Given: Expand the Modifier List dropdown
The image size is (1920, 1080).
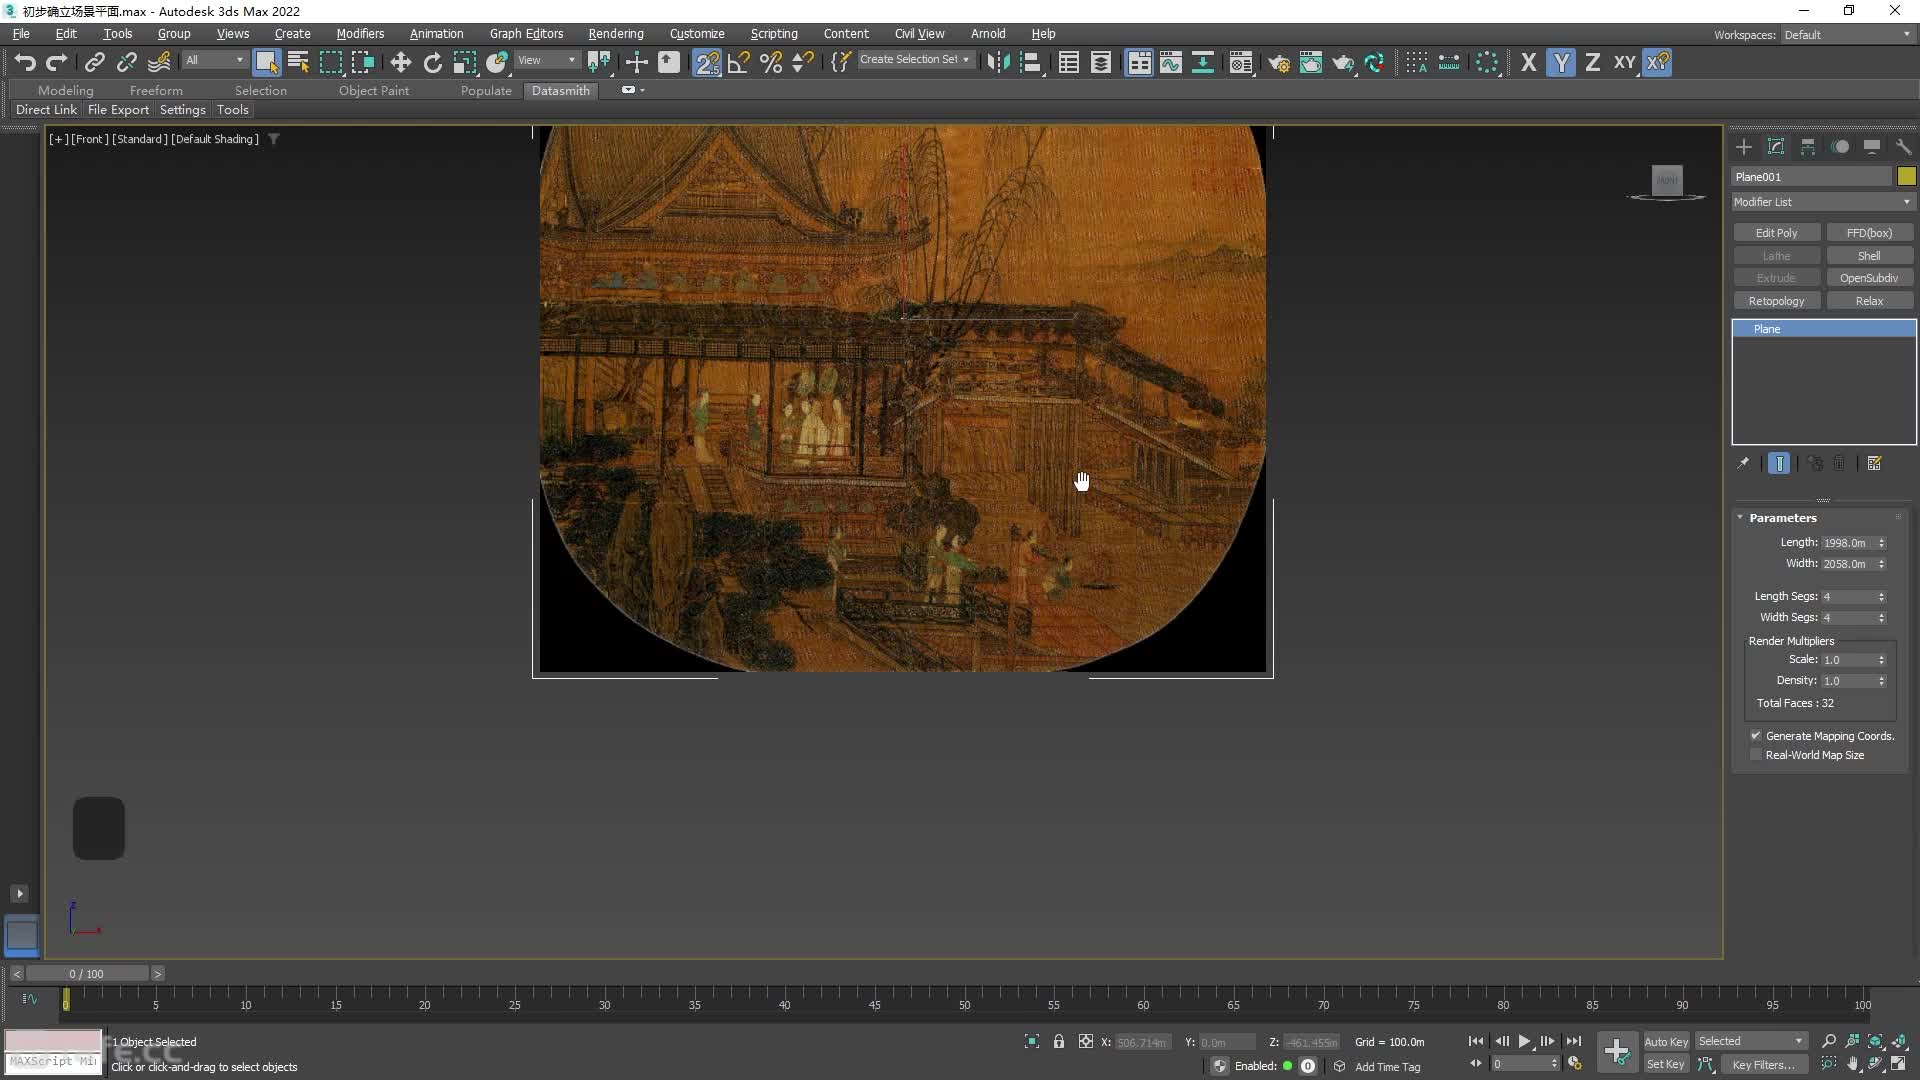Looking at the screenshot, I should 1823,202.
